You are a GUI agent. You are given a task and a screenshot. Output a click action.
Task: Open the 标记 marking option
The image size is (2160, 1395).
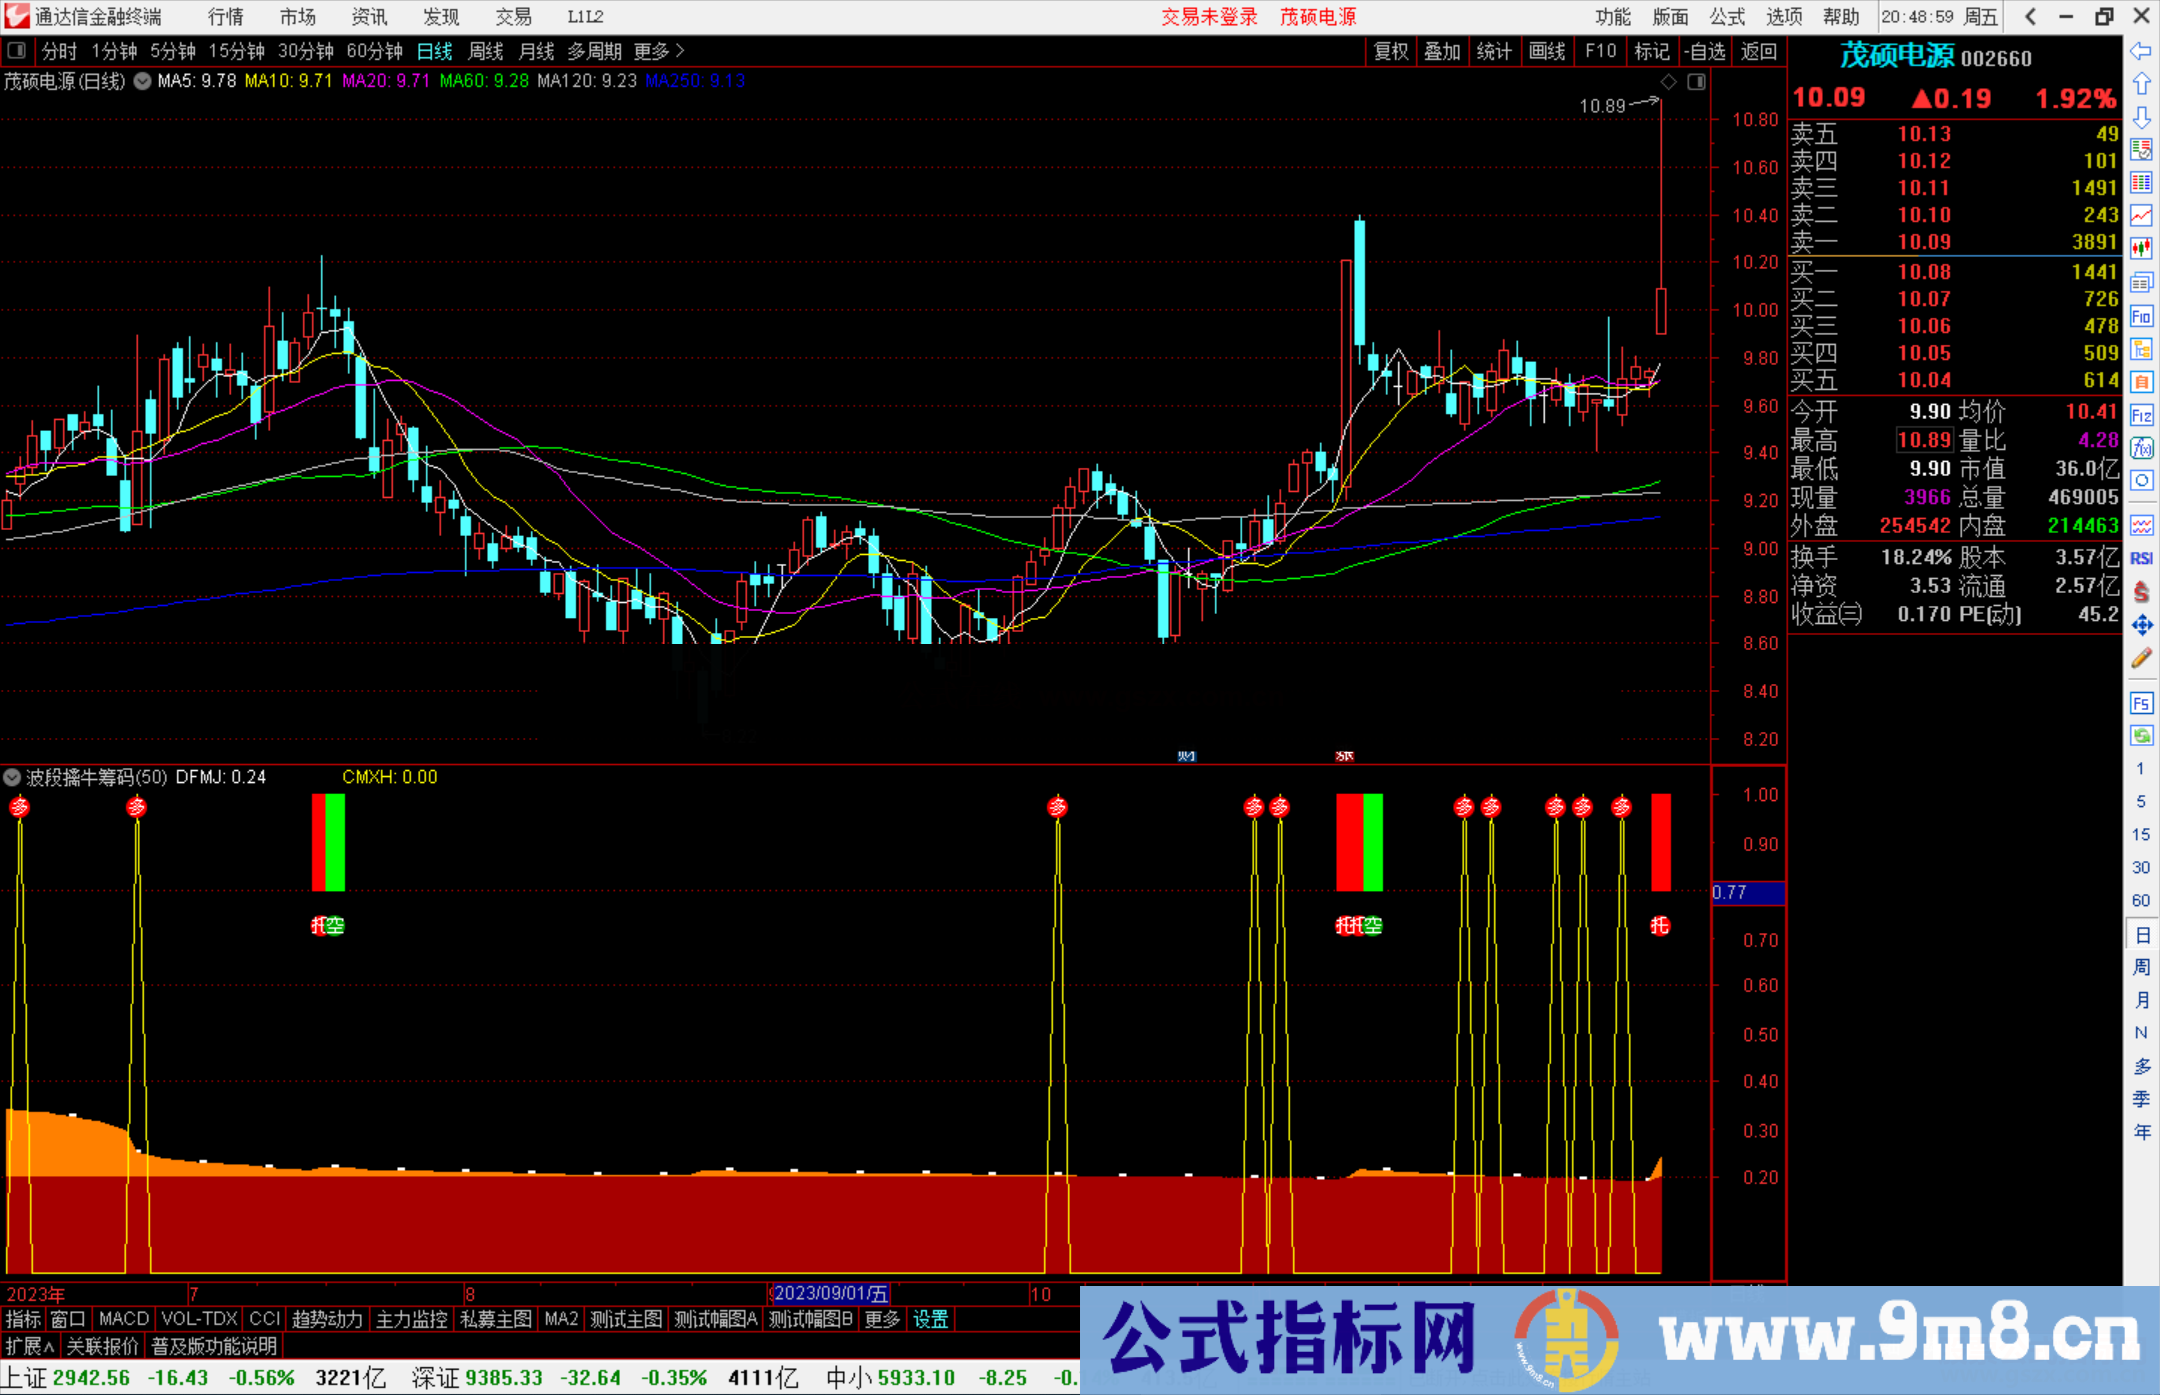pyautogui.click(x=1652, y=51)
